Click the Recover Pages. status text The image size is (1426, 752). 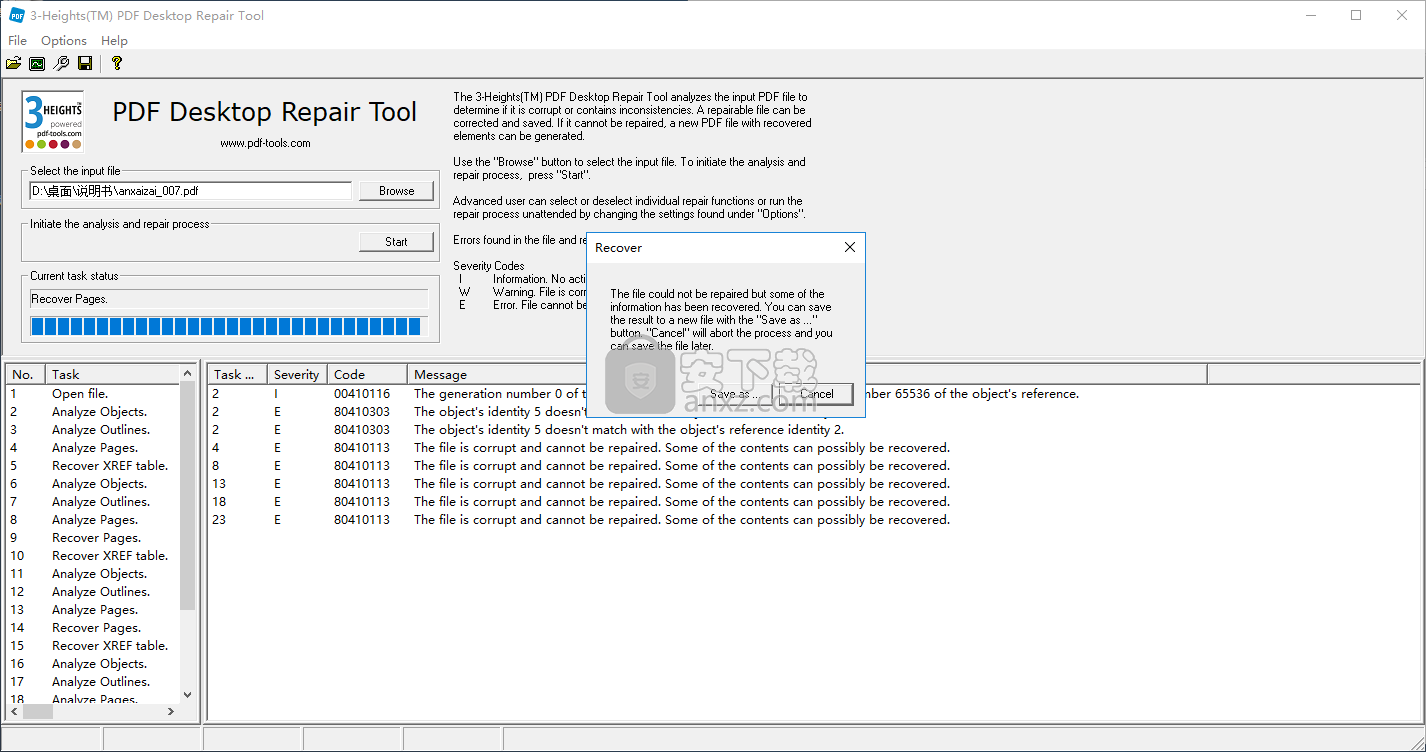click(x=69, y=299)
